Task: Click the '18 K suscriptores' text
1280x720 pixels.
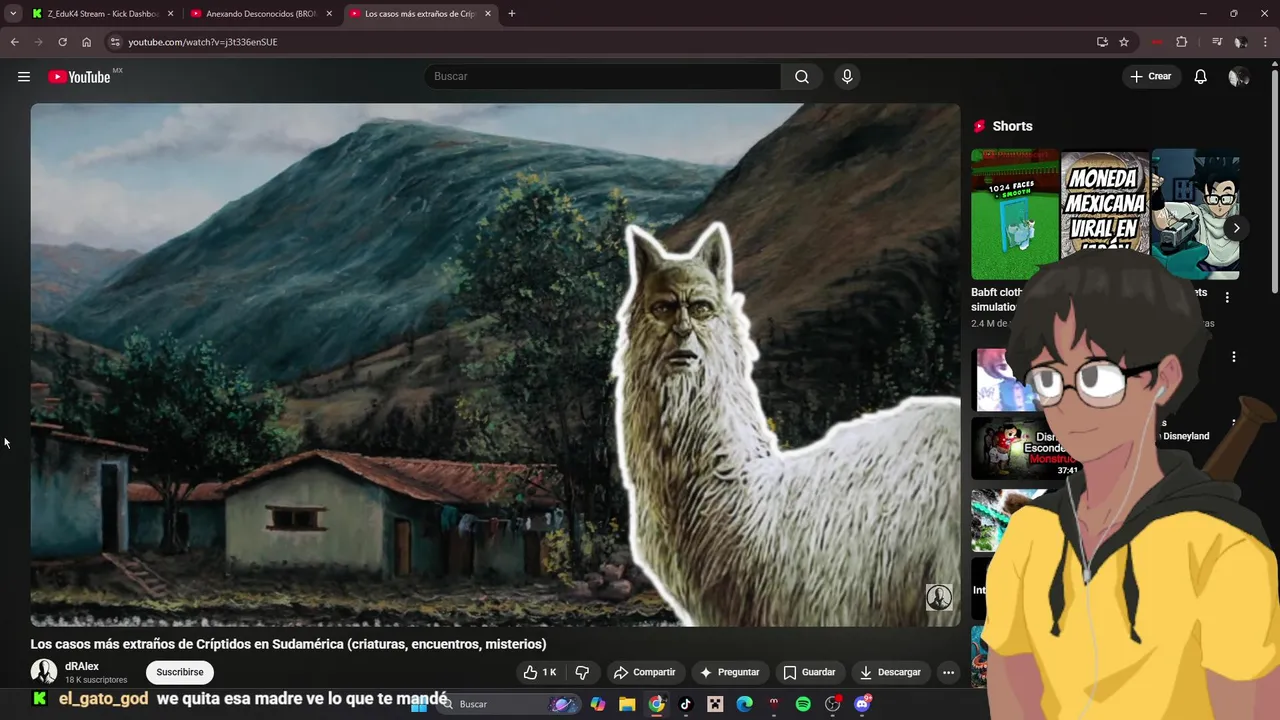Action: 96,680
